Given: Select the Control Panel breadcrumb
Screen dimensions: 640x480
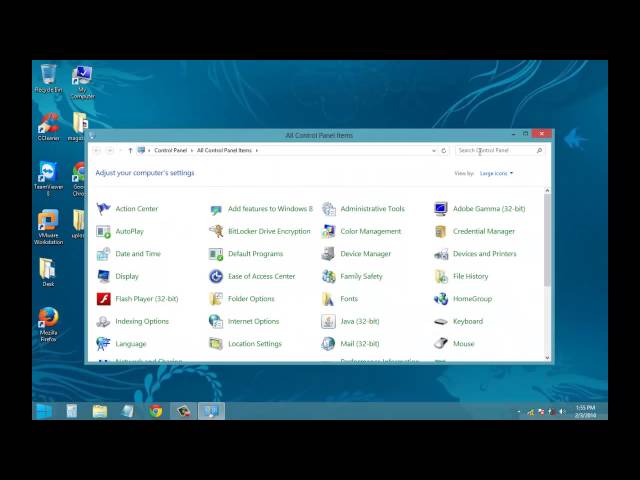Looking at the screenshot, I should [x=171, y=151].
